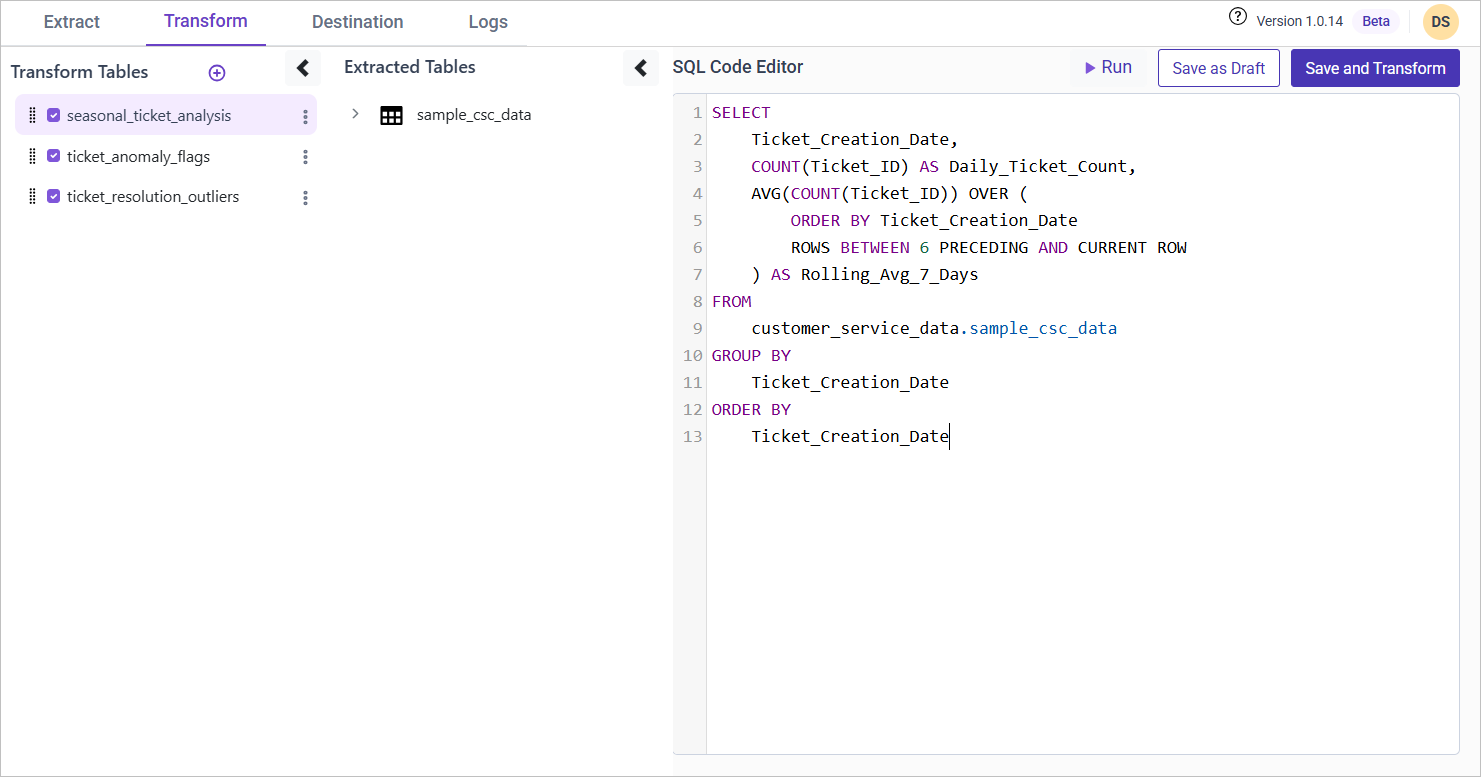Disable the ticket_resolution_outliers checkbox
The width and height of the screenshot is (1481, 777).
(x=54, y=197)
